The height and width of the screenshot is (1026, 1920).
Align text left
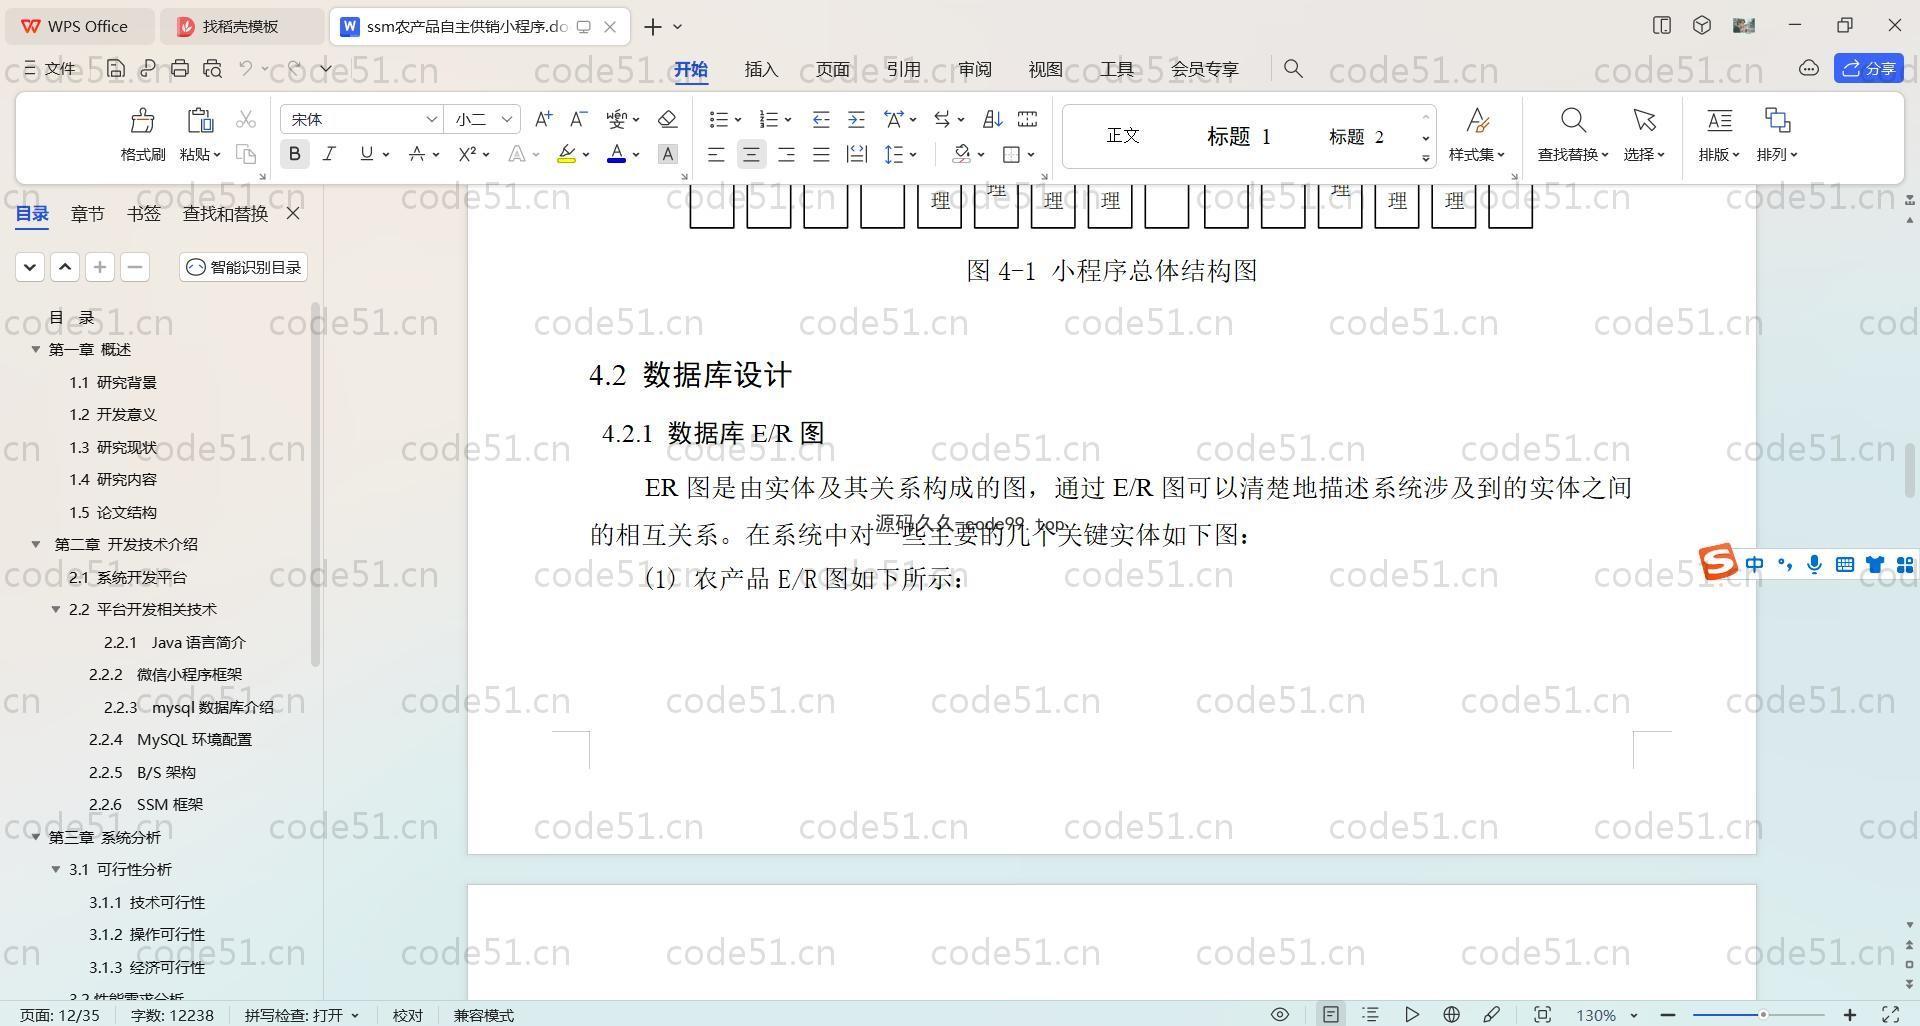[x=716, y=154]
